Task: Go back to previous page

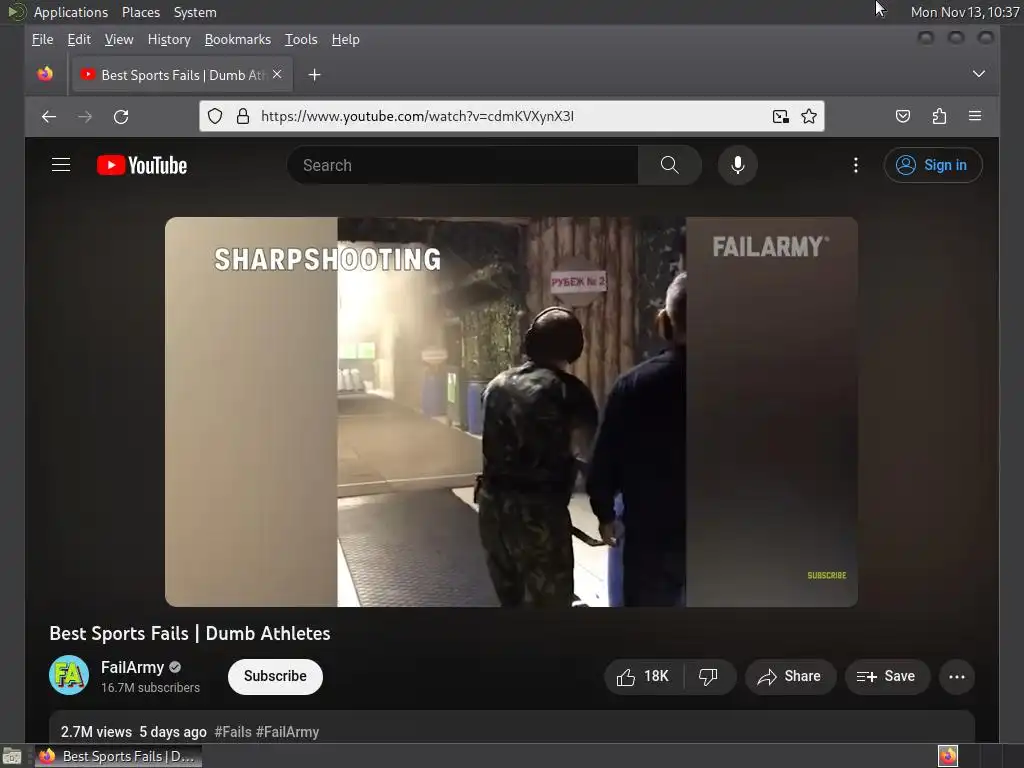Action: [49, 116]
